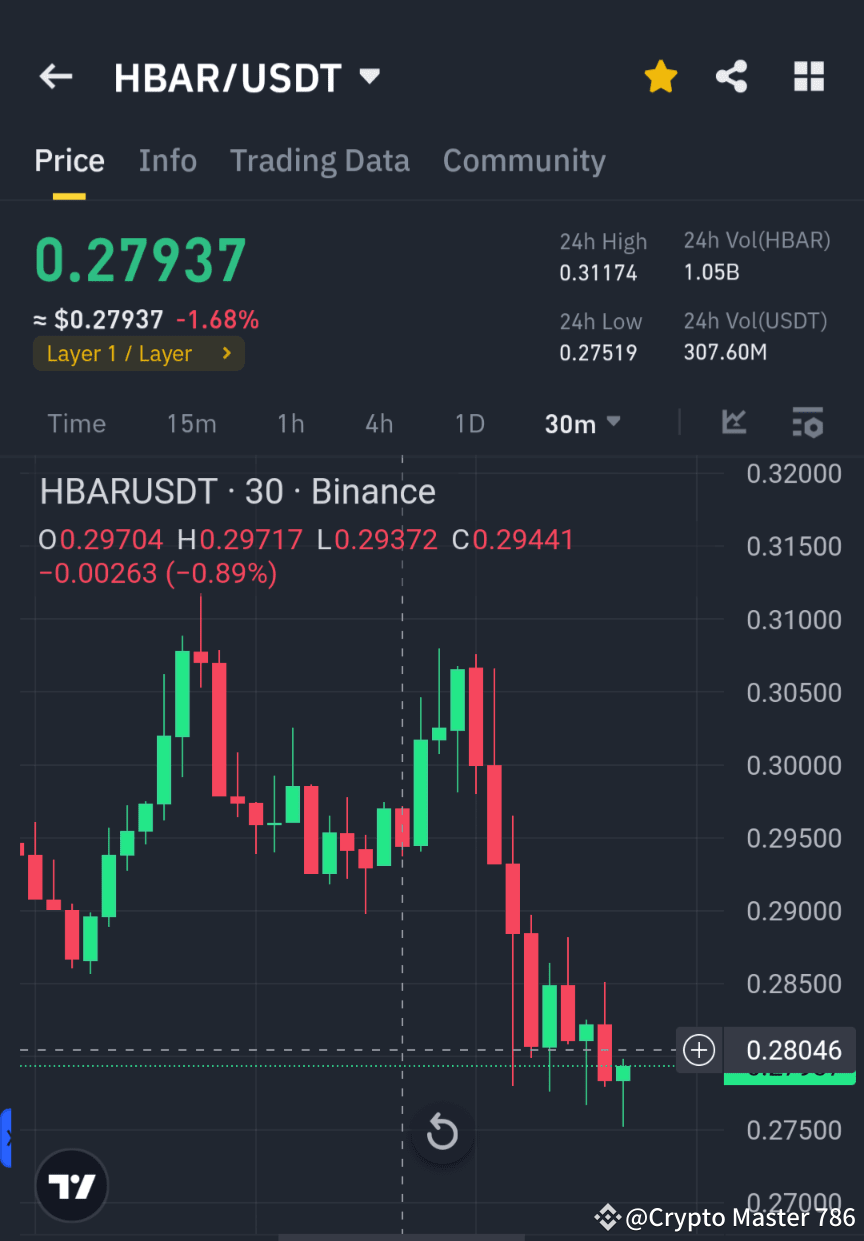Tap the plus icon beside the price line
The height and width of the screenshot is (1241, 864).
coord(698,1050)
